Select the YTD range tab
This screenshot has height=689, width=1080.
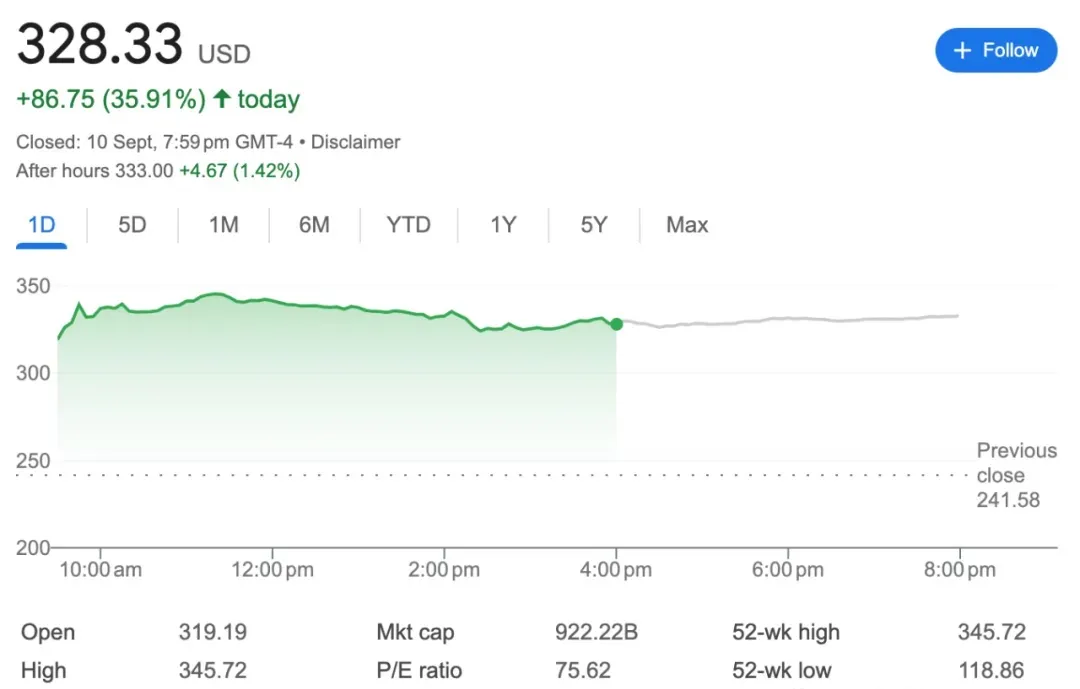coord(408,225)
